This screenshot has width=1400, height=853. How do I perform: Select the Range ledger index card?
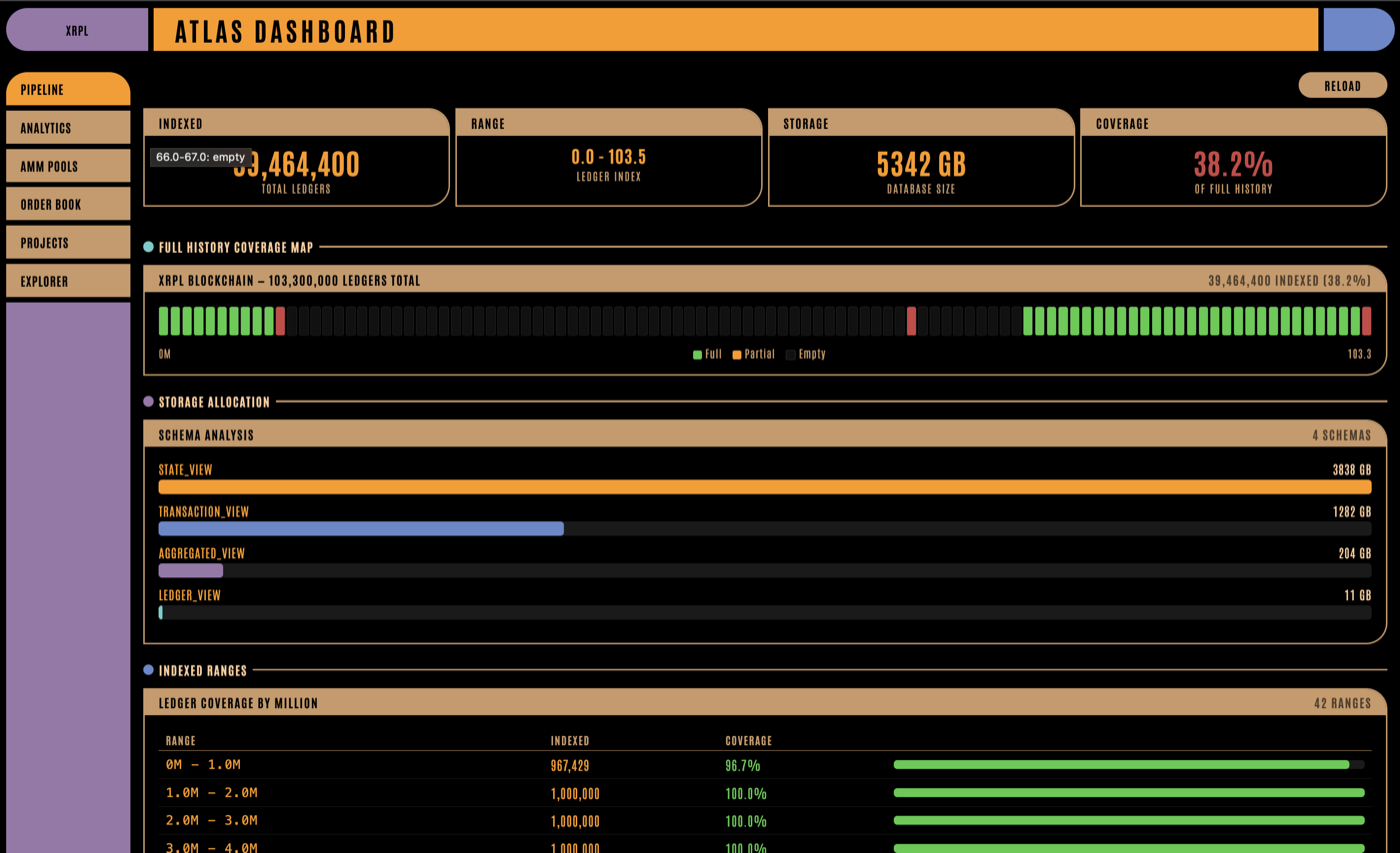[609, 157]
